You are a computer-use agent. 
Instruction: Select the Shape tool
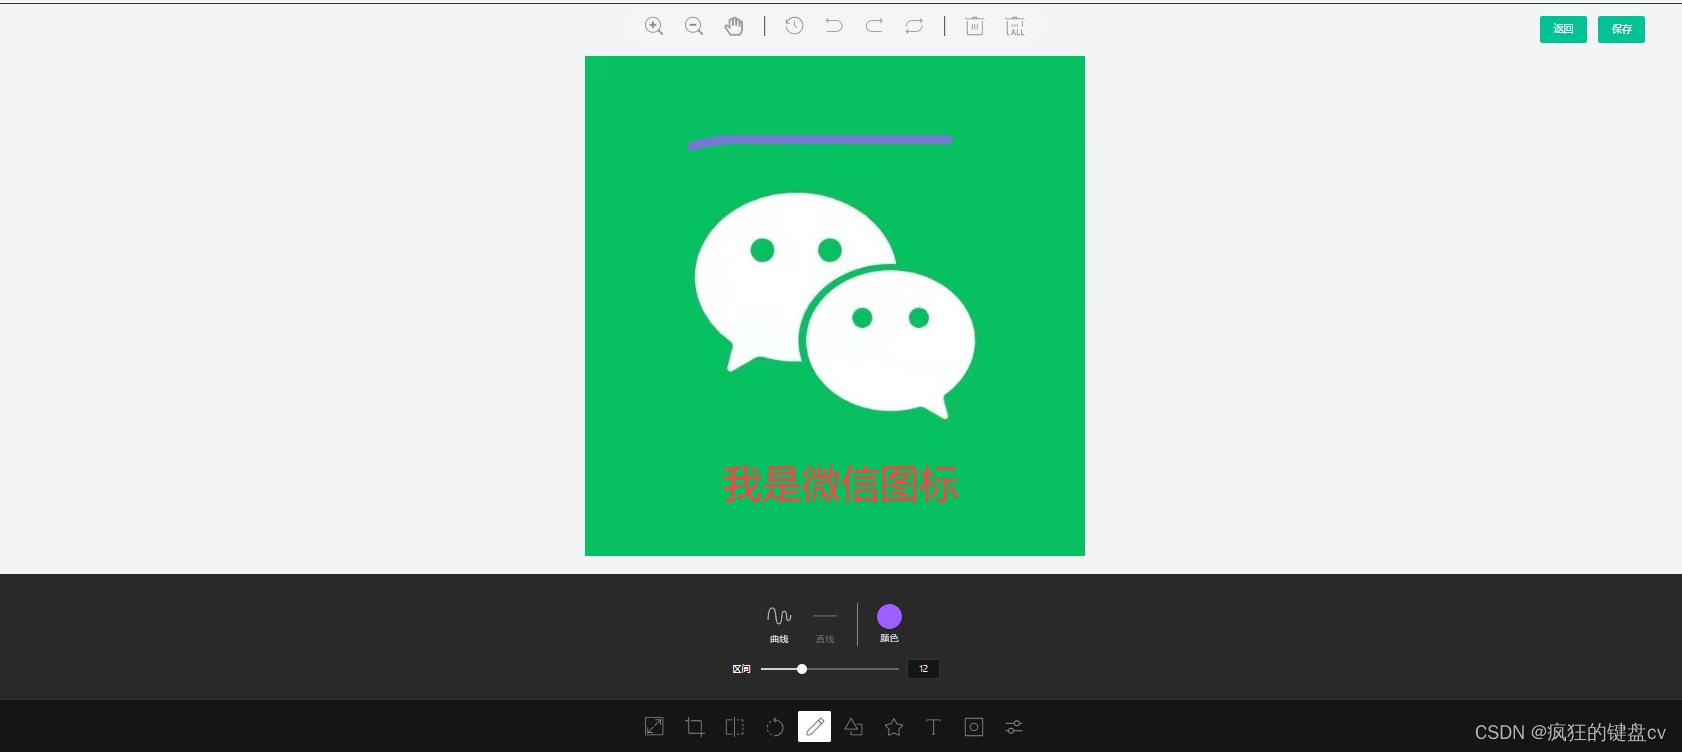tap(854, 727)
